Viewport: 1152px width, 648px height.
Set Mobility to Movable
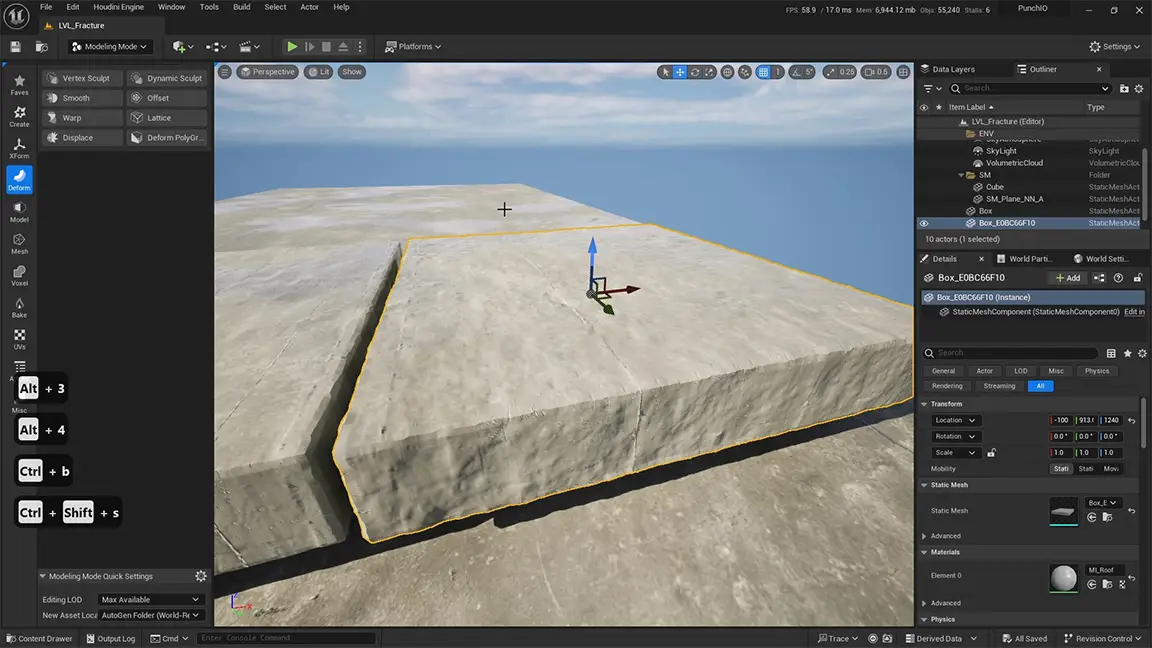pos(1111,469)
